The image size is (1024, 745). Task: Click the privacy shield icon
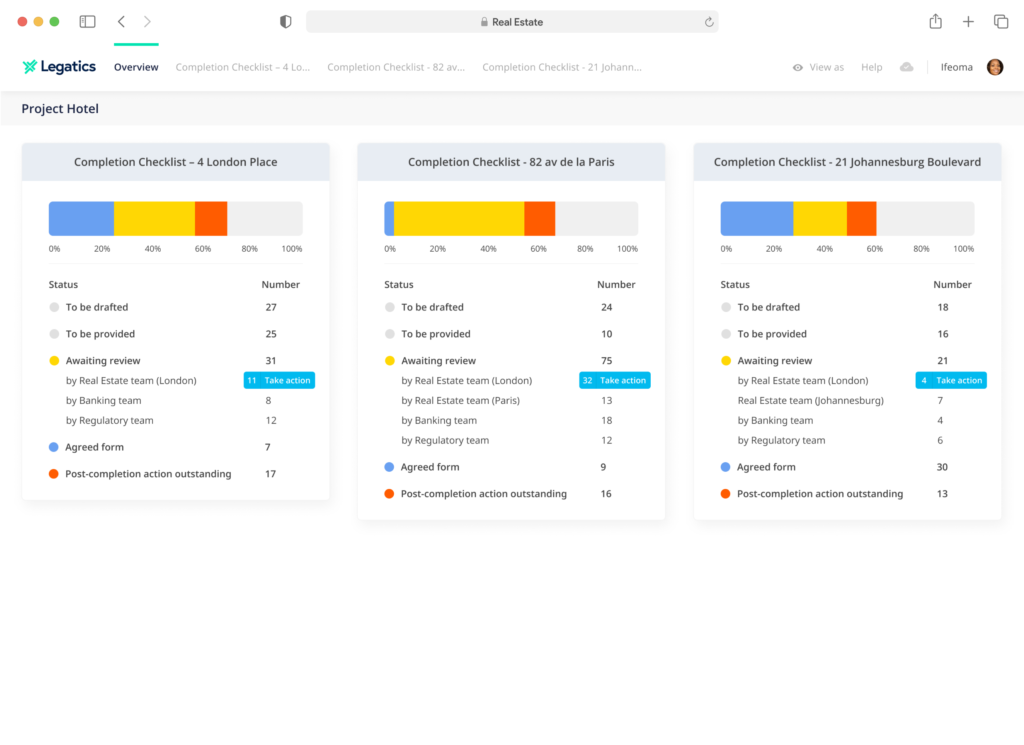(x=286, y=21)
